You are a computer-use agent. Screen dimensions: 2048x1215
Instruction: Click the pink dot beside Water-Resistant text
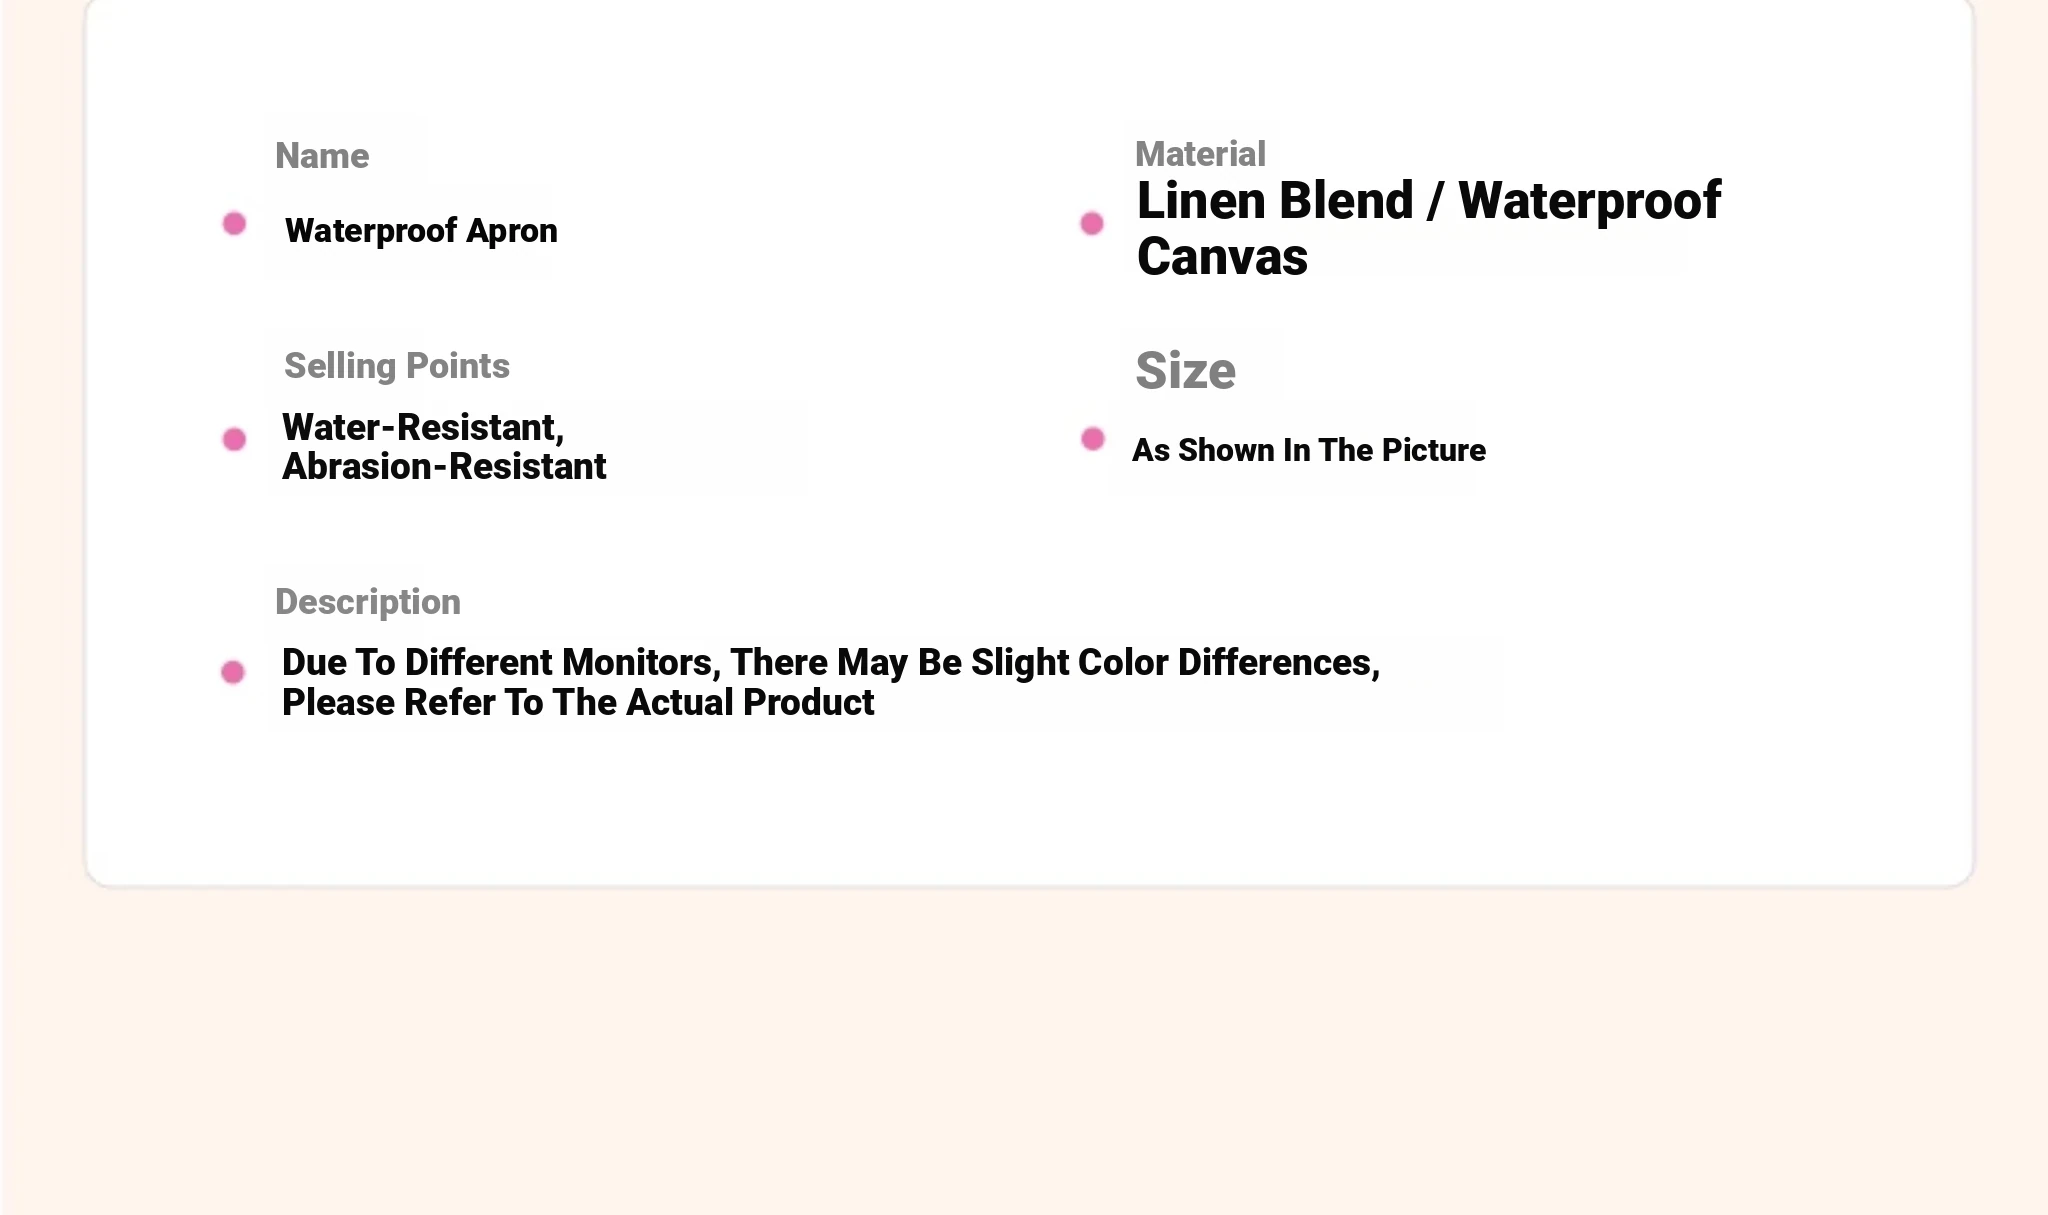(234, 439)
